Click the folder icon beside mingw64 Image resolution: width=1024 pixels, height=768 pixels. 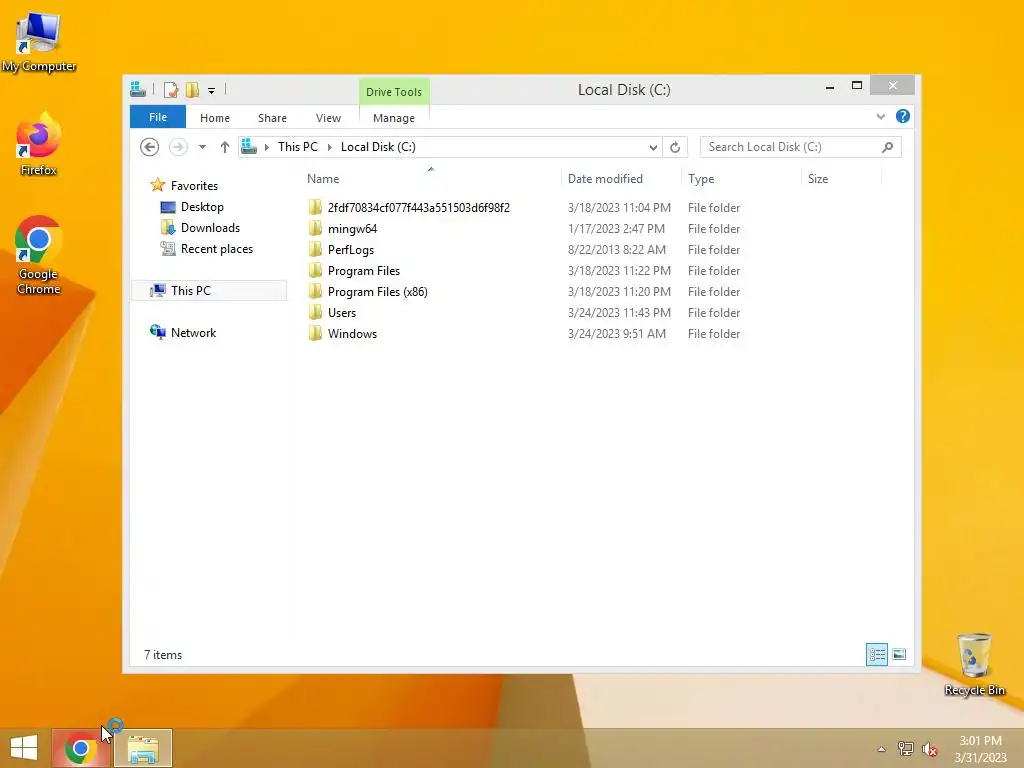pyautogui.click(x=315, y=229)
